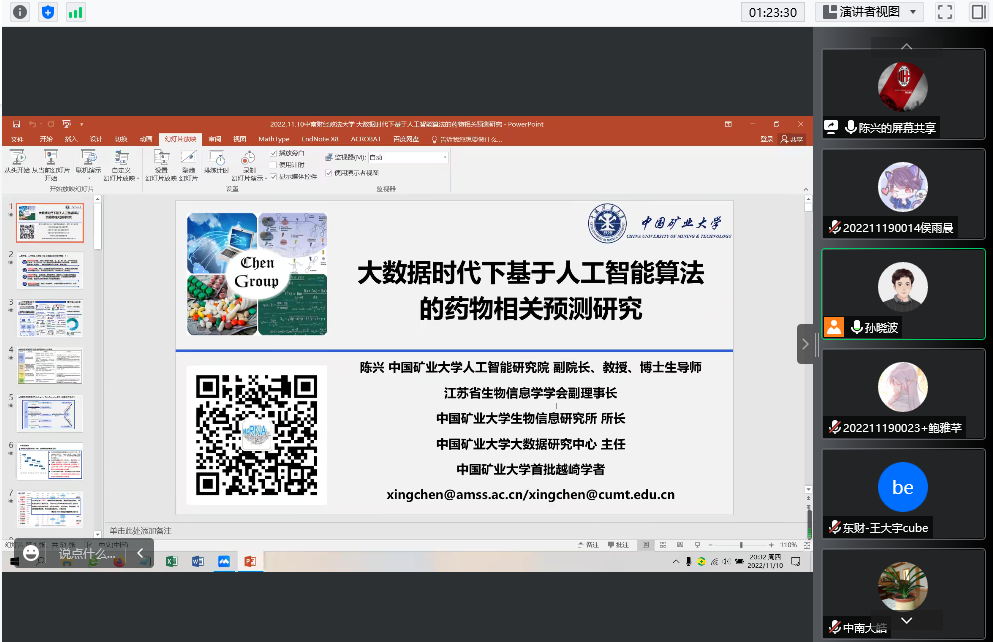Open the 演讲者视图 view dropdown
This screenshot has width=993, height=642.
[870, 12]
